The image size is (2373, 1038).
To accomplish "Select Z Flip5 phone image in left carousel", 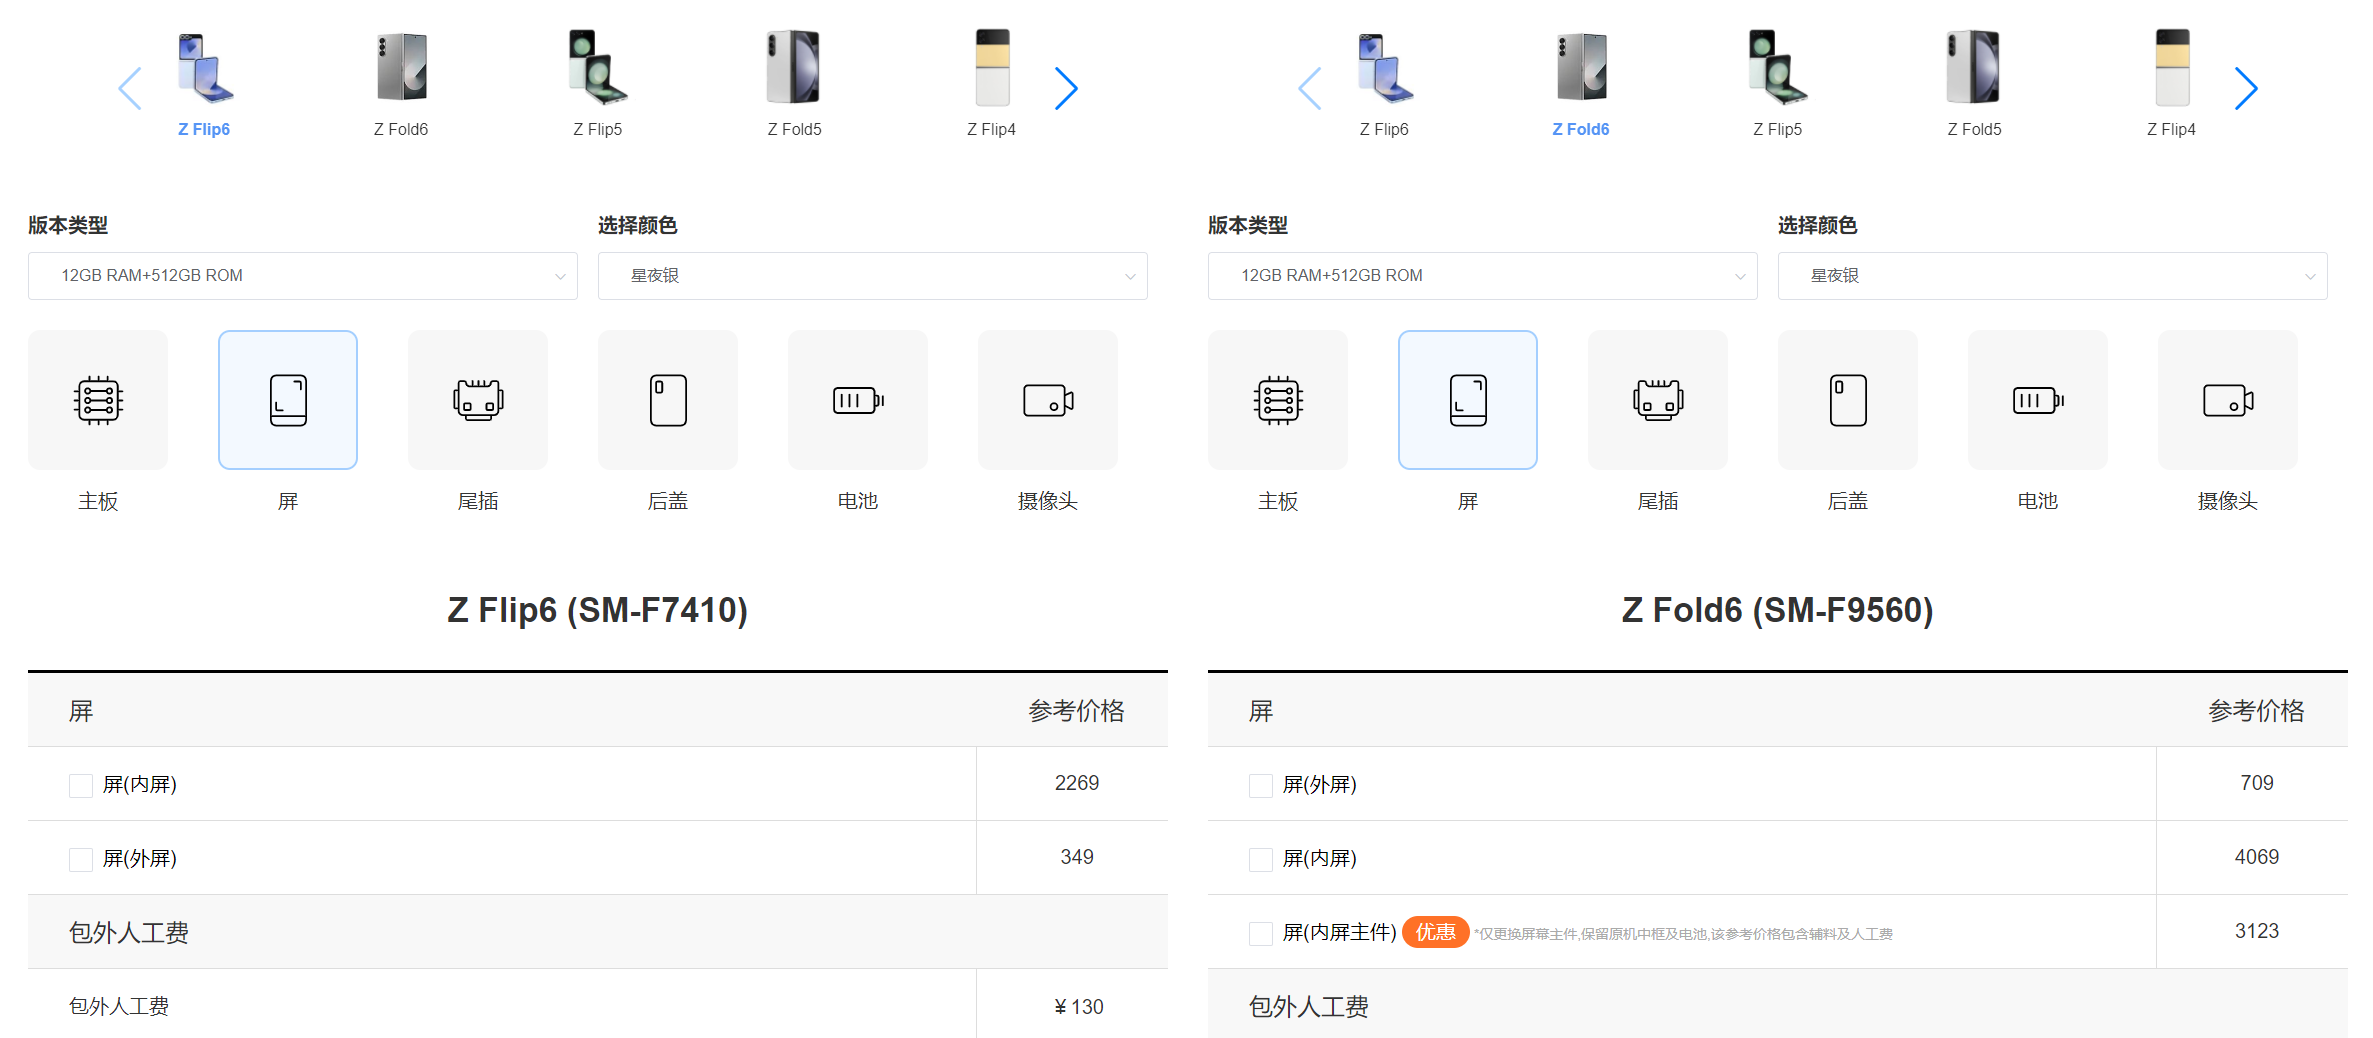I will (x=598, y=67).
